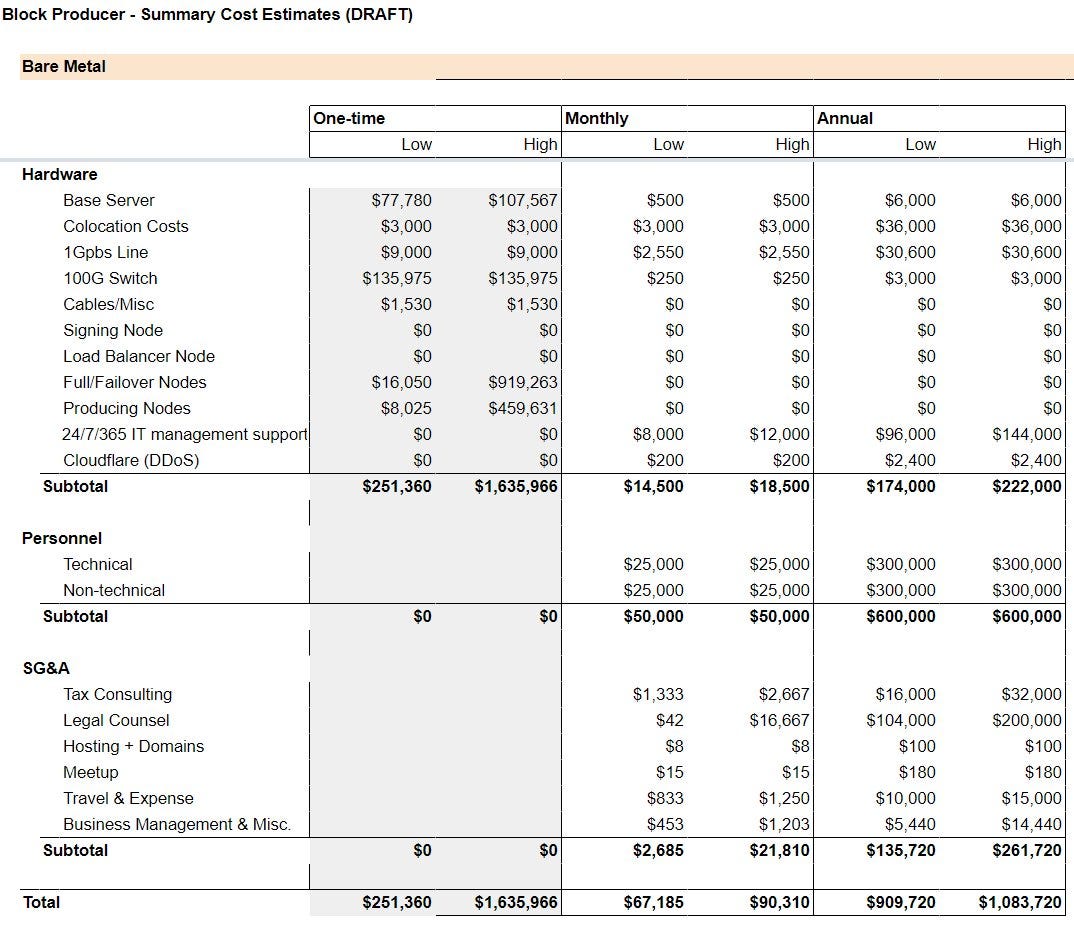This screenshot has height=926, width=1074.
Task: Select the 'Meetup' row label
Action: [x=90, y=773]
